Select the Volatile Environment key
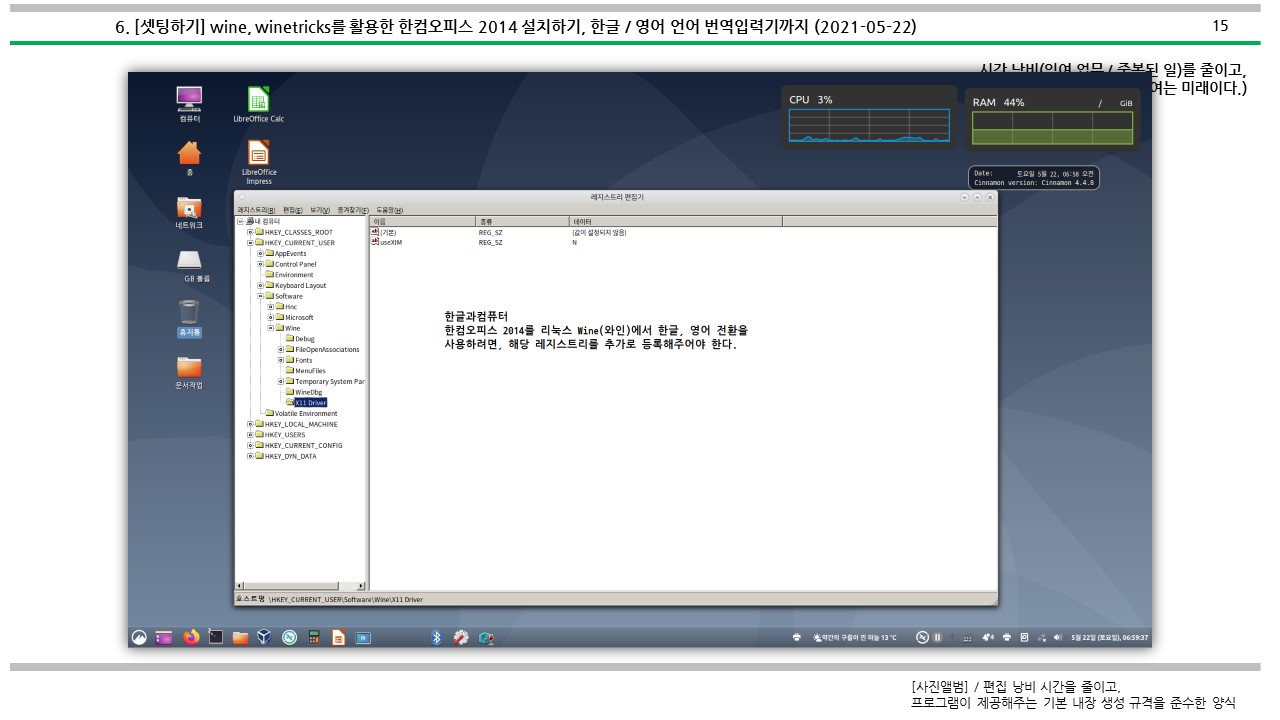This screenshot has width=1280, height=720. coord(306,414)
